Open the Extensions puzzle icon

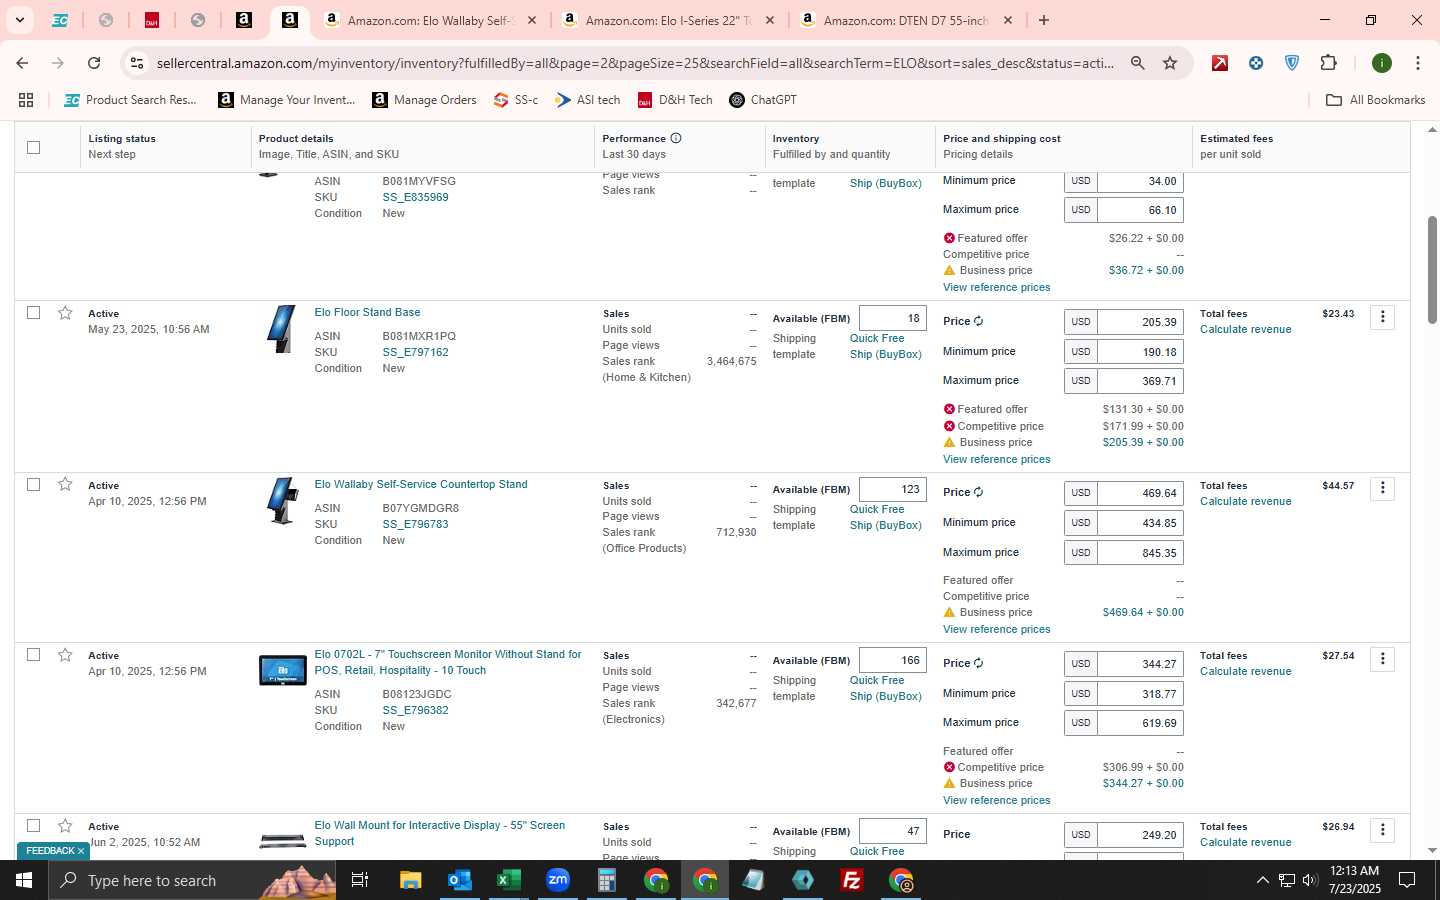1328,63
